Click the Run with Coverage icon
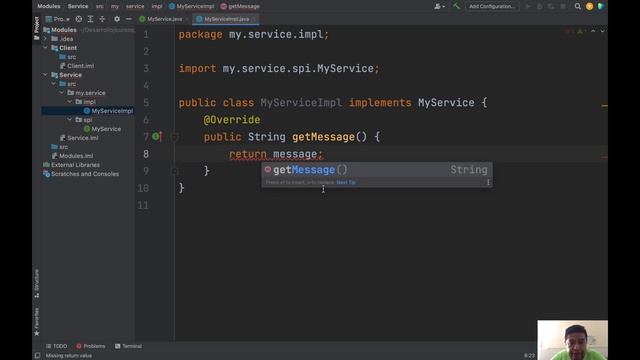Screen dimensions: 640x360 point(551,6)
